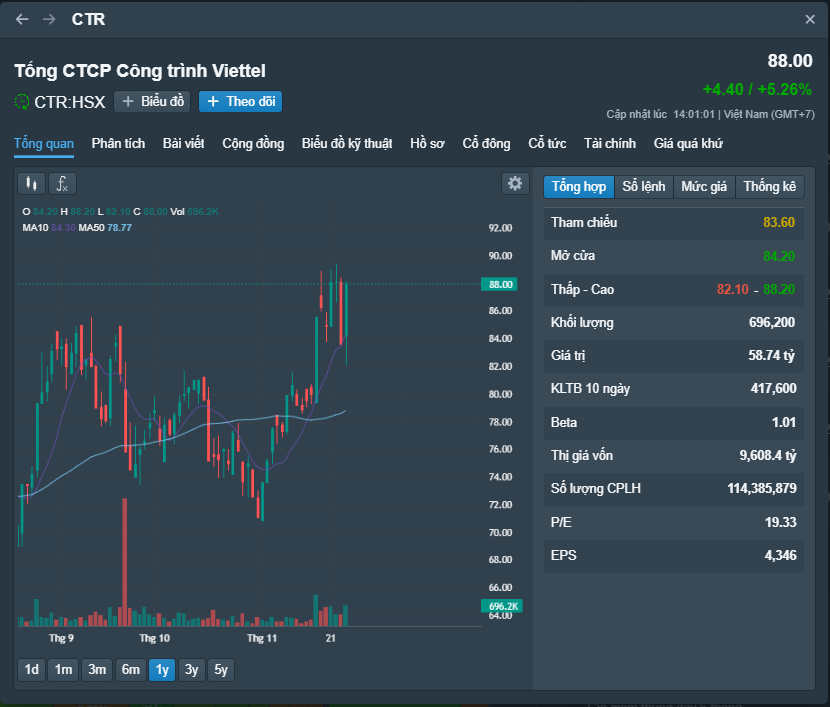The width and height of the screenshot is (830, 707).
Task: Open the Cổ tức tab
Action: [x=547, y=143]
